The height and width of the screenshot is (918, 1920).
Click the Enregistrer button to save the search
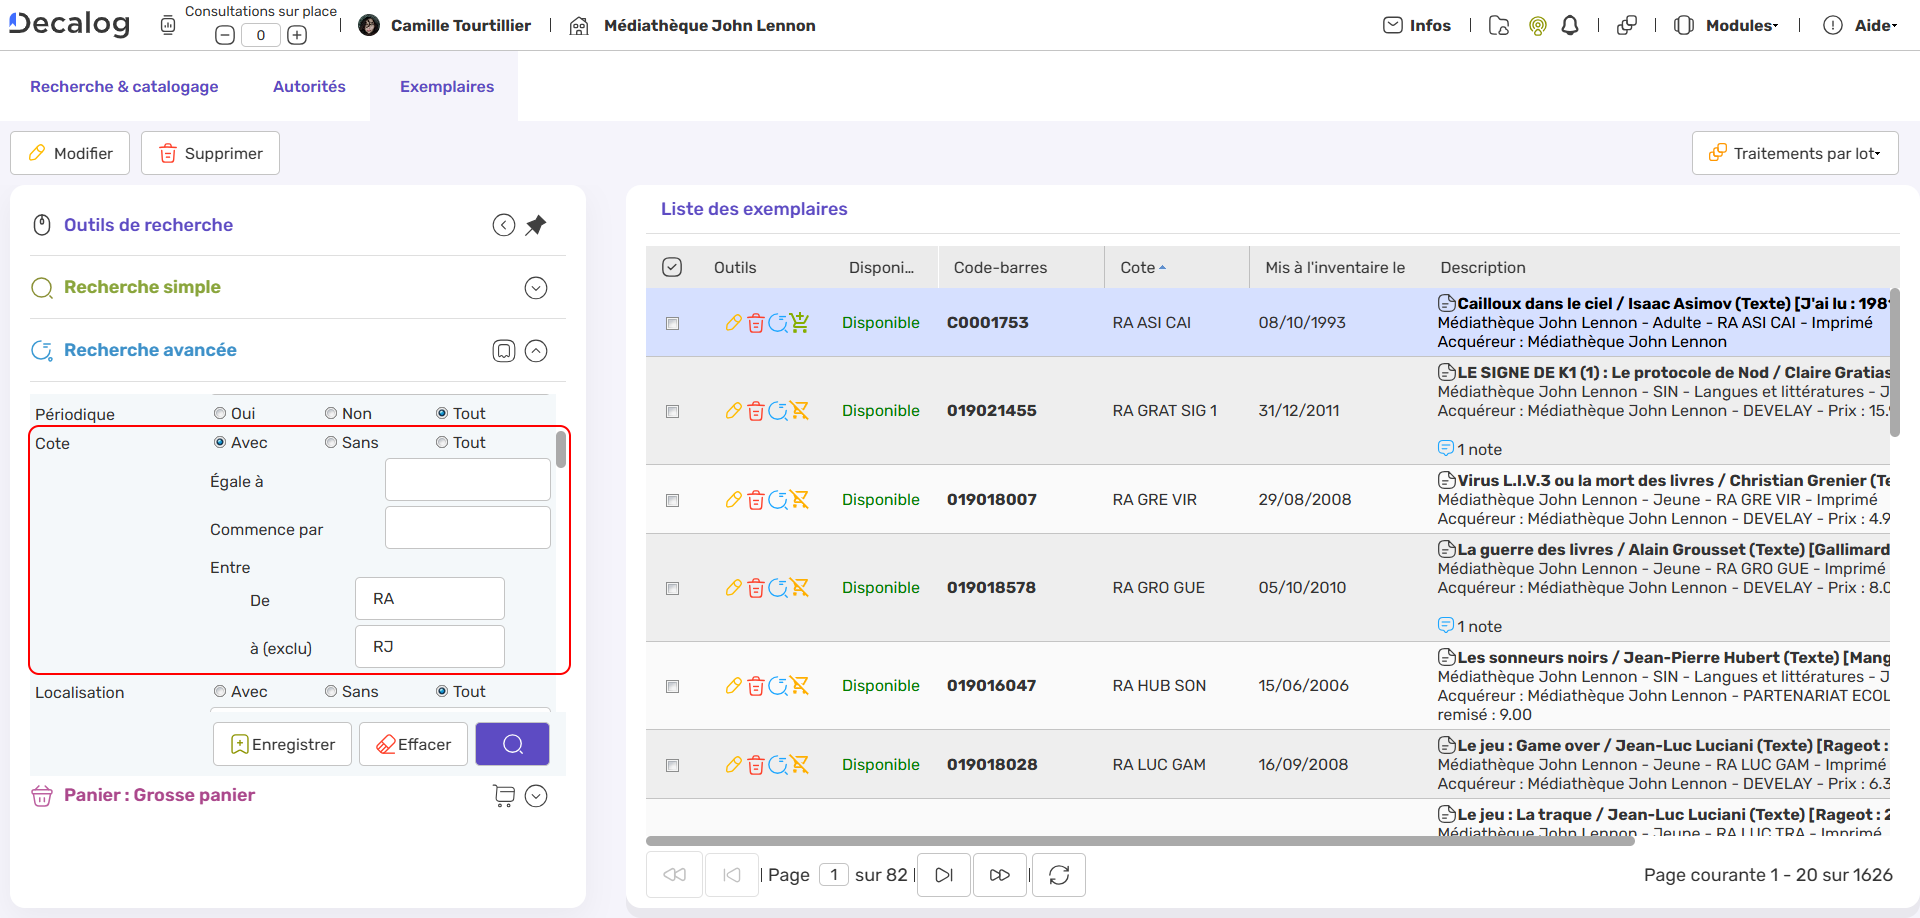click(x=282, y=744)
